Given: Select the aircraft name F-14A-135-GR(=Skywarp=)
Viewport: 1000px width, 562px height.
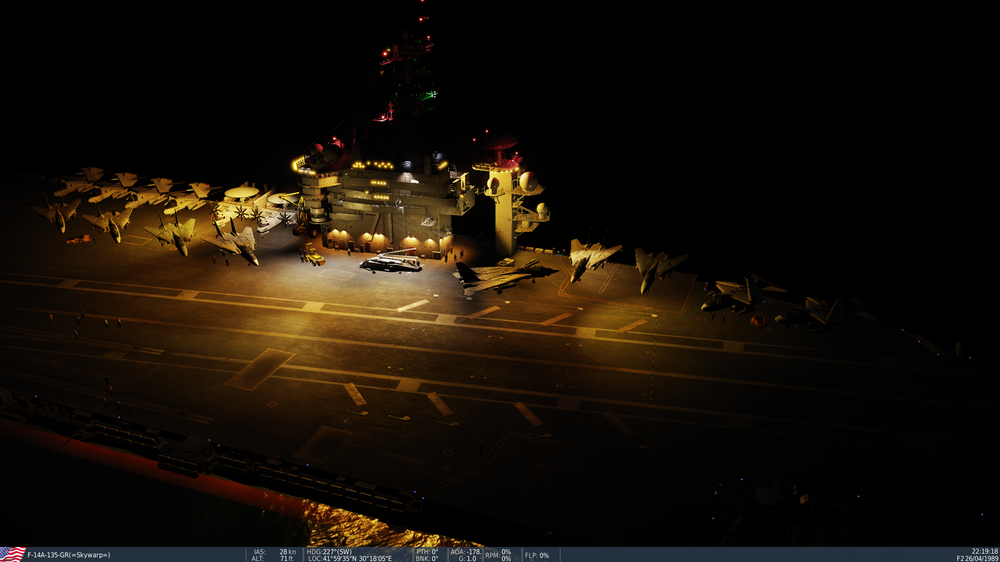Looking at the screenshot, I should click(x=69, y=555).
